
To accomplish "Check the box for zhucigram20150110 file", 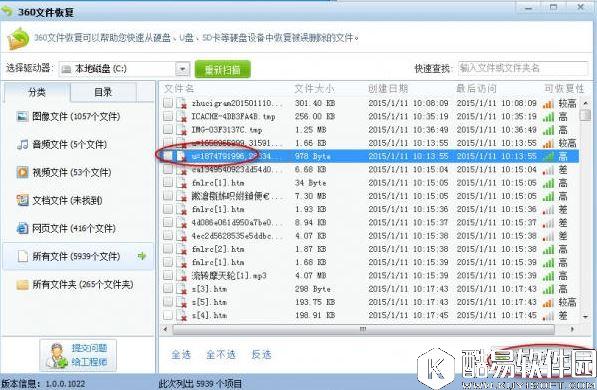I will (168, 103).
